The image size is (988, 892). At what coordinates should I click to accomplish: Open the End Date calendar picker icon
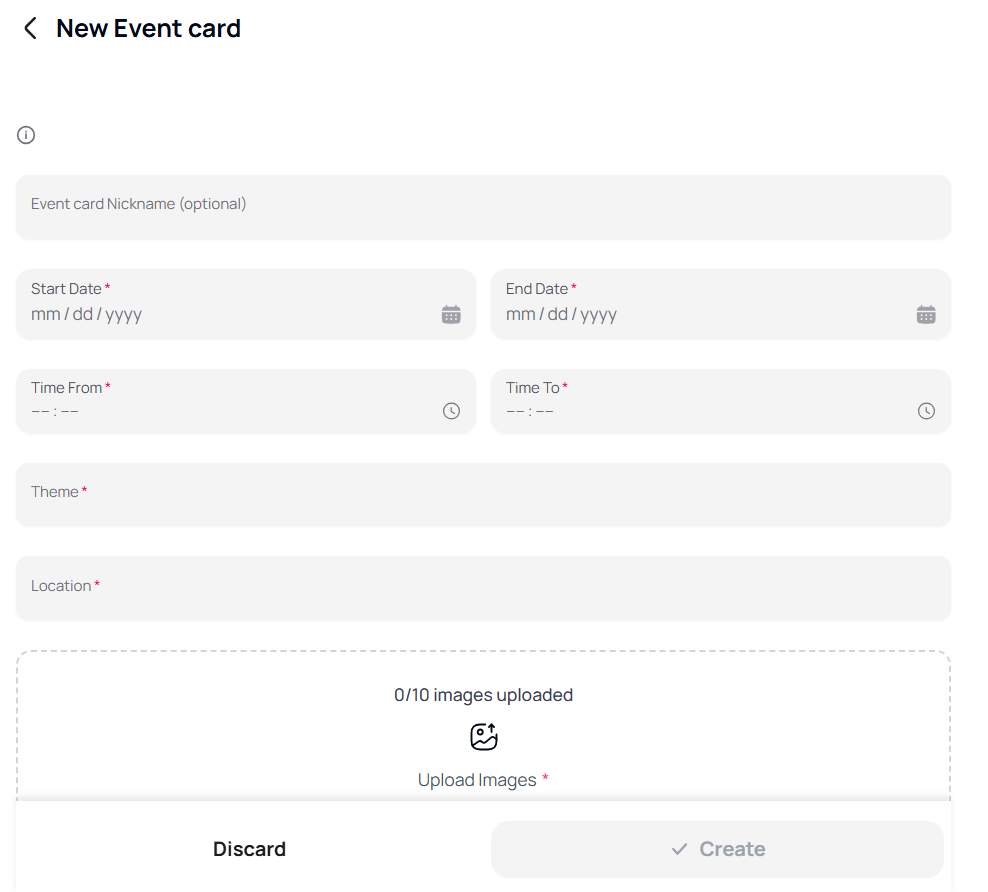pyautogui.click(x=926, y=313)
